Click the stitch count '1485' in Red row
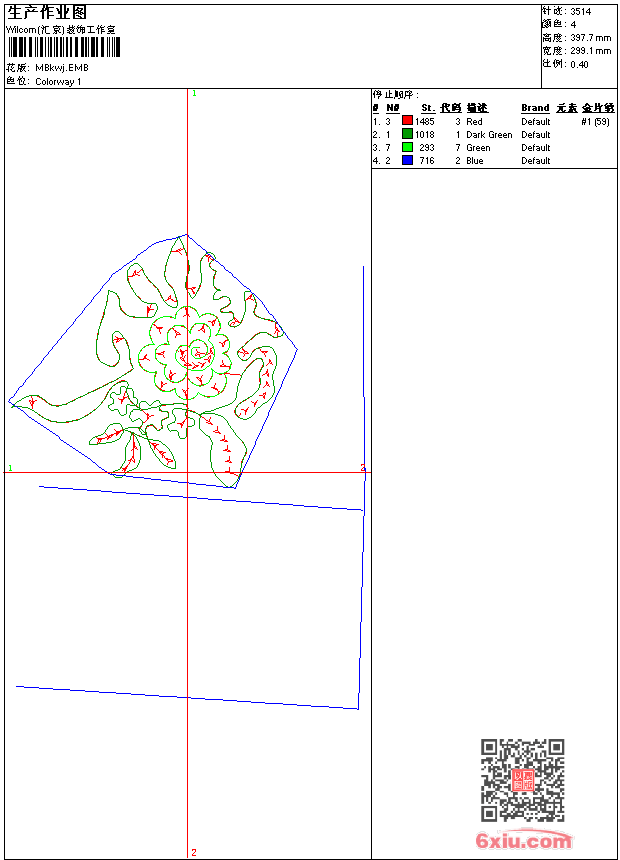This screenshot has height=860, width=620. [x=425, y=121]
